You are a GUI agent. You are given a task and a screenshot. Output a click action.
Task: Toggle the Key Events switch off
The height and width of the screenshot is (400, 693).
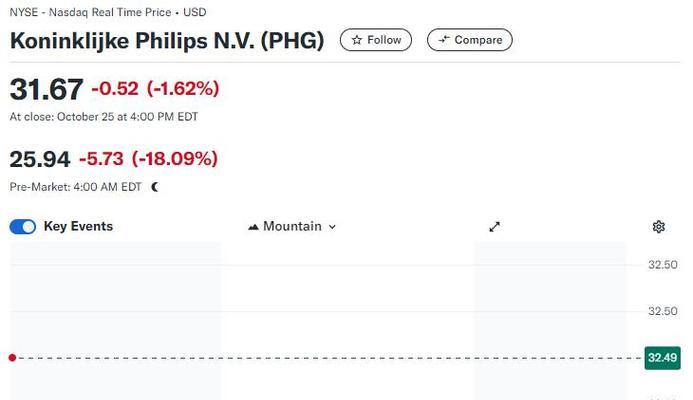click(x=23, y=226)
